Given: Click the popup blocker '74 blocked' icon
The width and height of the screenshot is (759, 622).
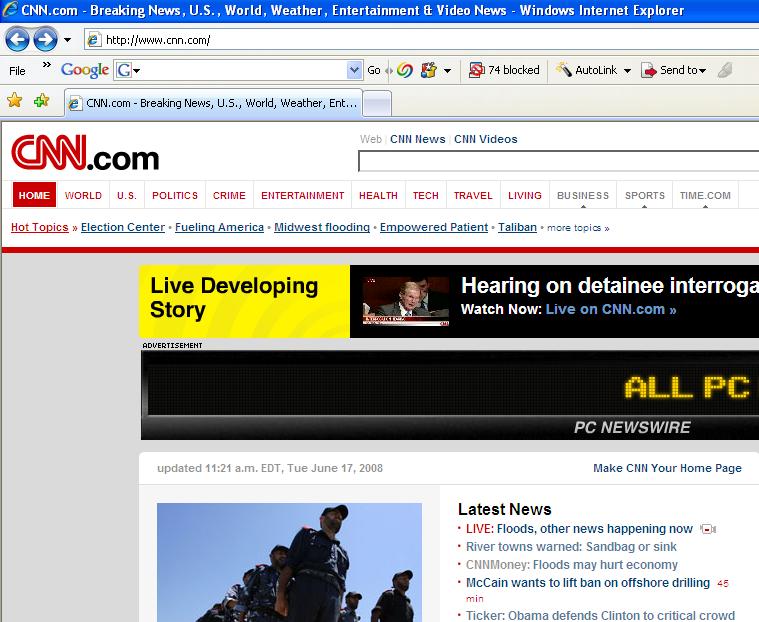Looking at the screenshot, I should 504,70.
